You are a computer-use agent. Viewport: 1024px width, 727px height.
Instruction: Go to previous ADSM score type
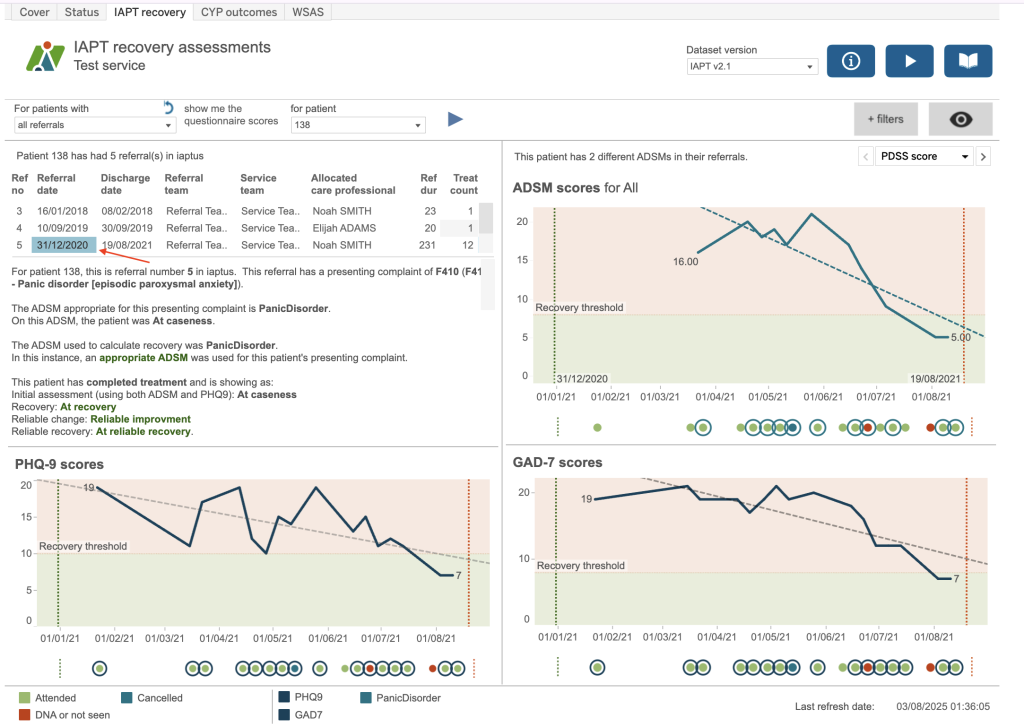tap(866, 157)
